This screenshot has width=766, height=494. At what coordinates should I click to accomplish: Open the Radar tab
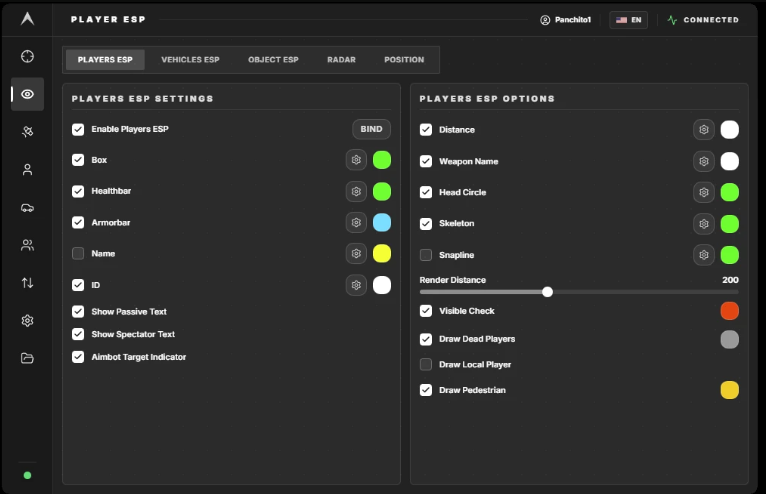341,60
